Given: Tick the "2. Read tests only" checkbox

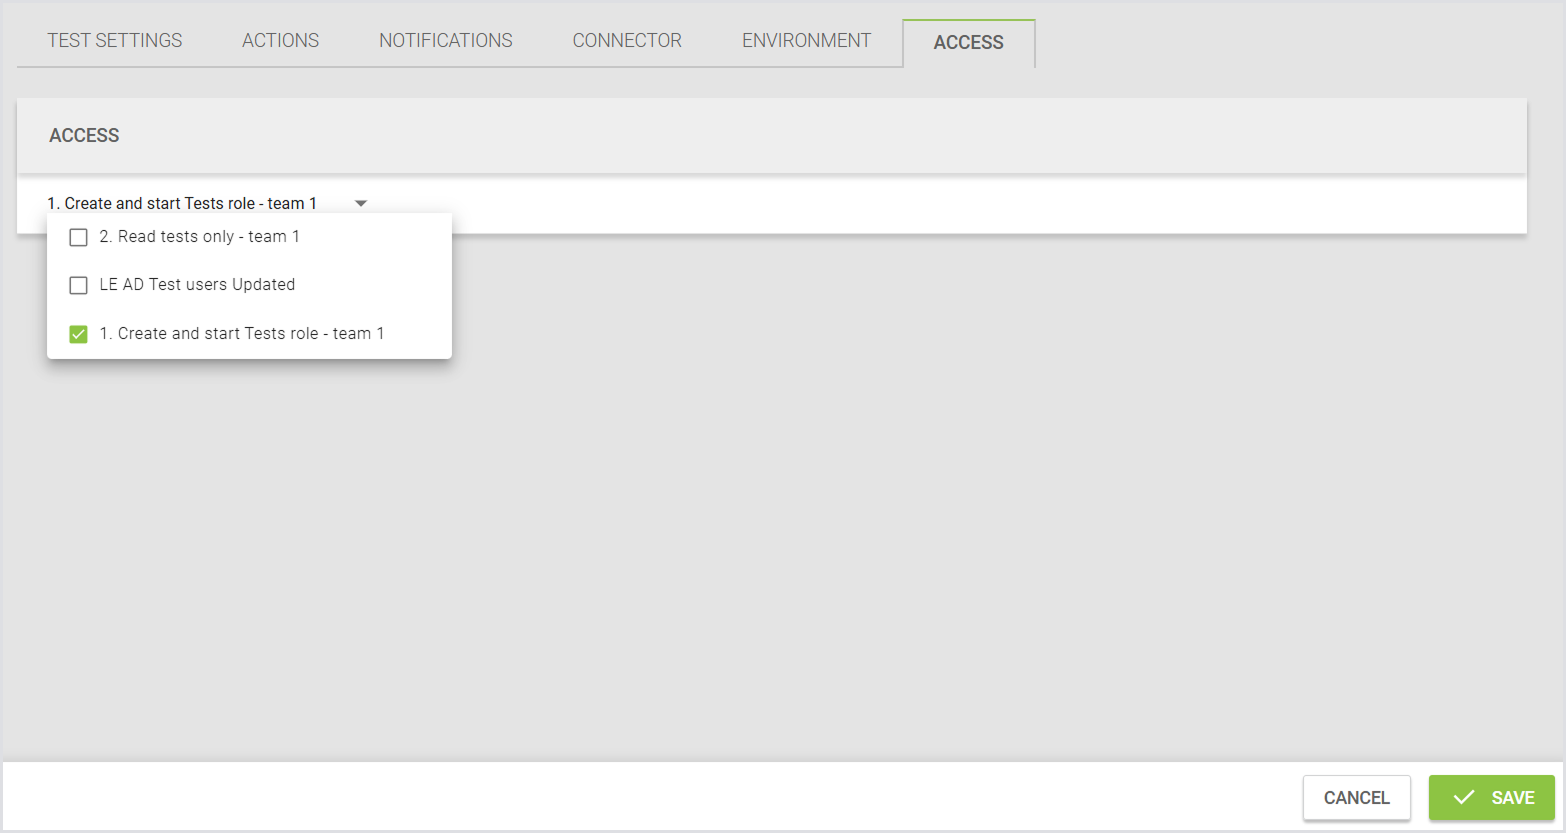Looking at the screenshot, I should [78, 237].
